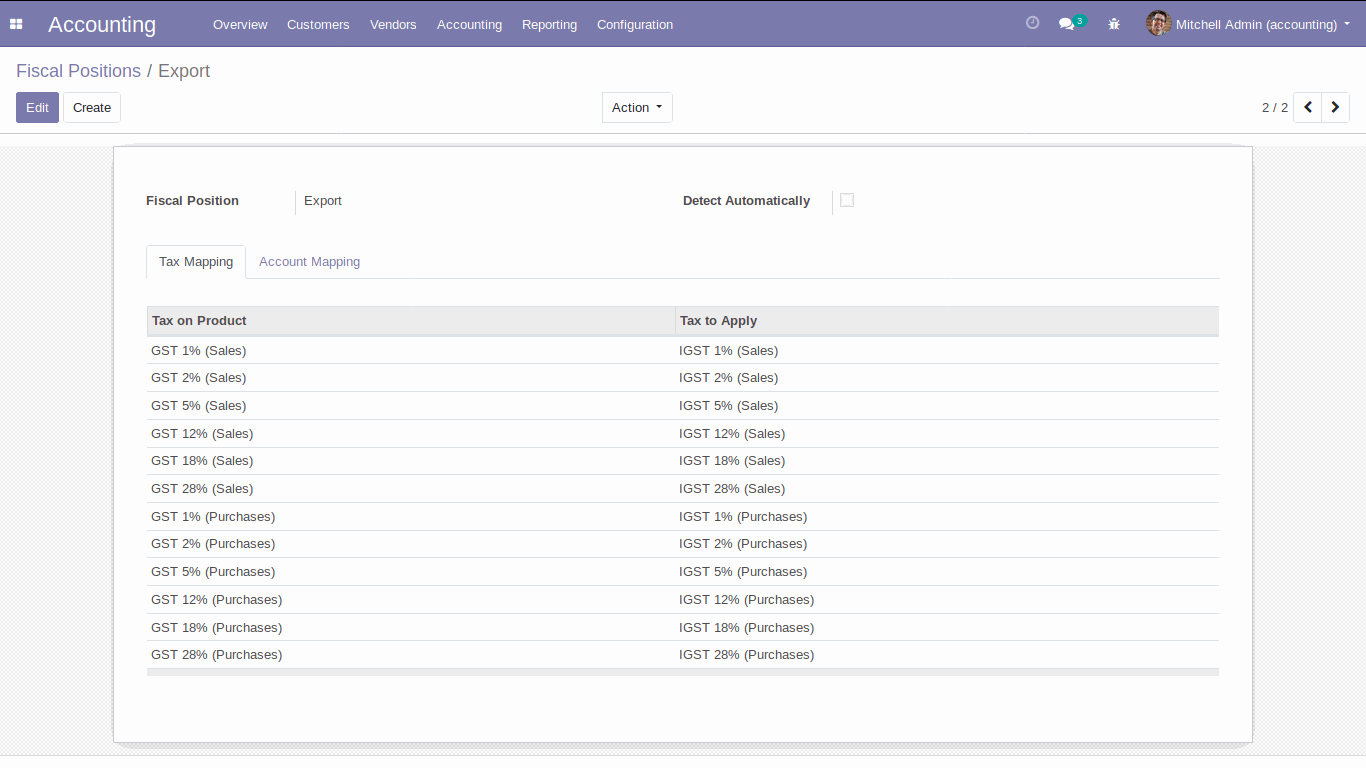Sort by Tax to Apply column header
The width and height of the screenshot is (1366, 768).
click(x=947, y=320)
